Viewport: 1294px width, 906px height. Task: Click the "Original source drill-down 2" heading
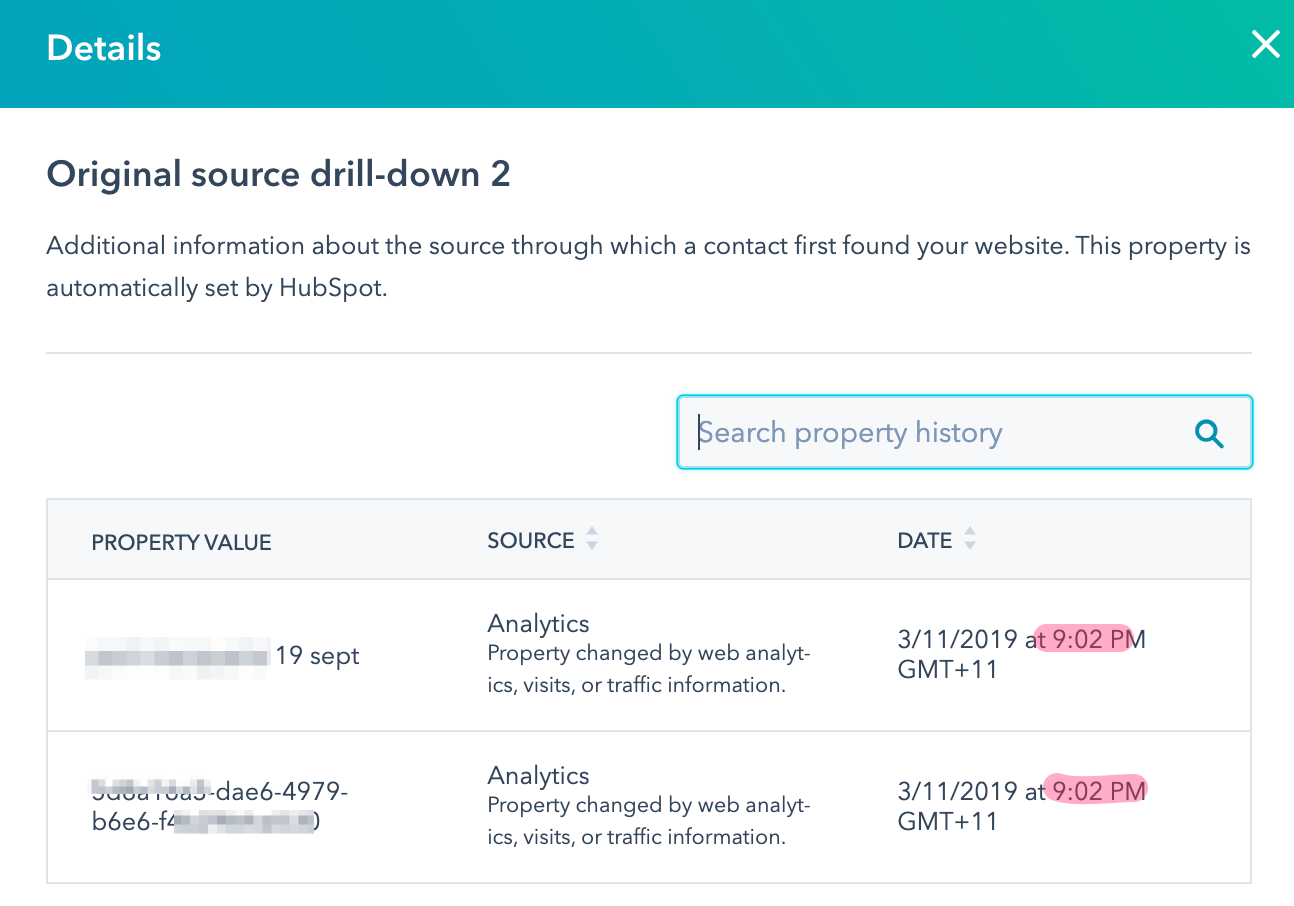pyautogui.click(x=278, y=175)
